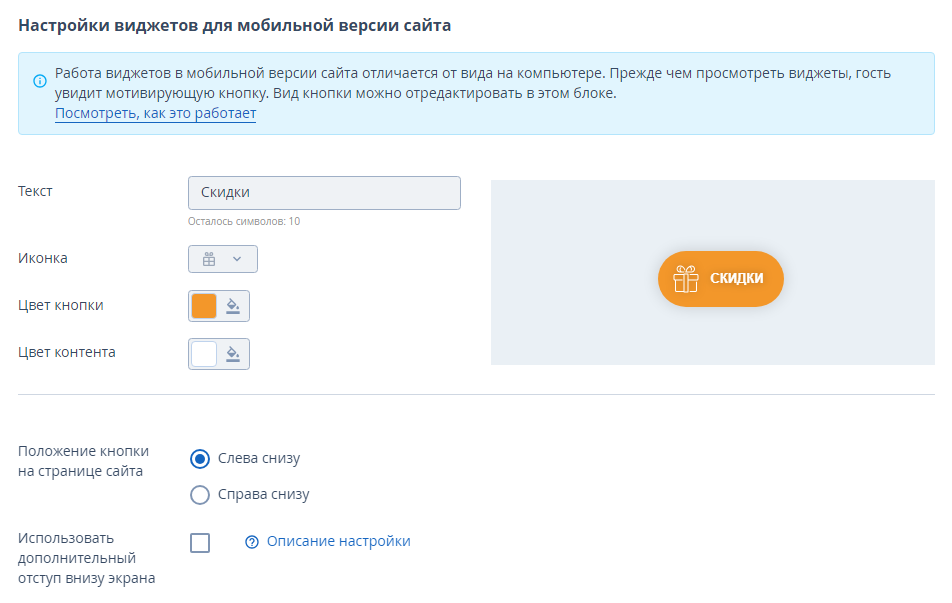Click the "Использовать дополнительный отступ внизу экрана" label
Screen dimensions: 952x603
pyautogui.click(x=86, y=558)
